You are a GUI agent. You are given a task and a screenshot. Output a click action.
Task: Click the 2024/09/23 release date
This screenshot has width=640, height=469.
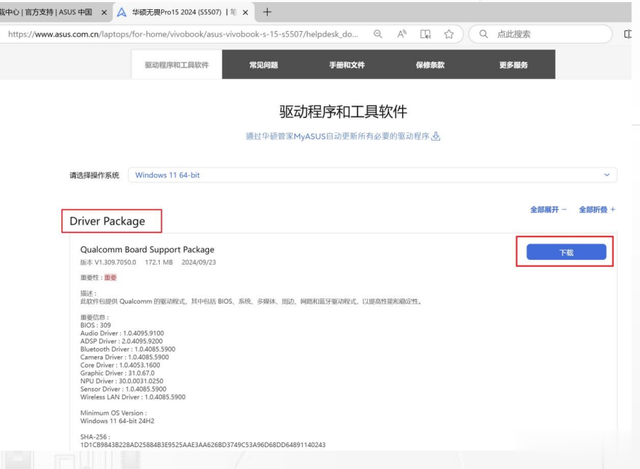[x=199, y=262]
